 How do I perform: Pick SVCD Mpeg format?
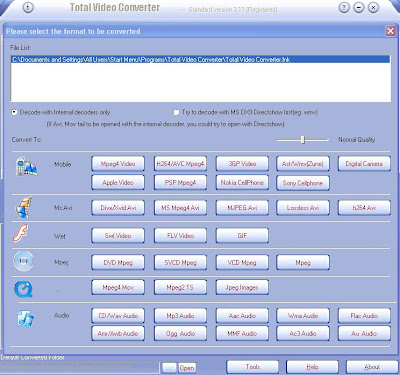point(180,263)
